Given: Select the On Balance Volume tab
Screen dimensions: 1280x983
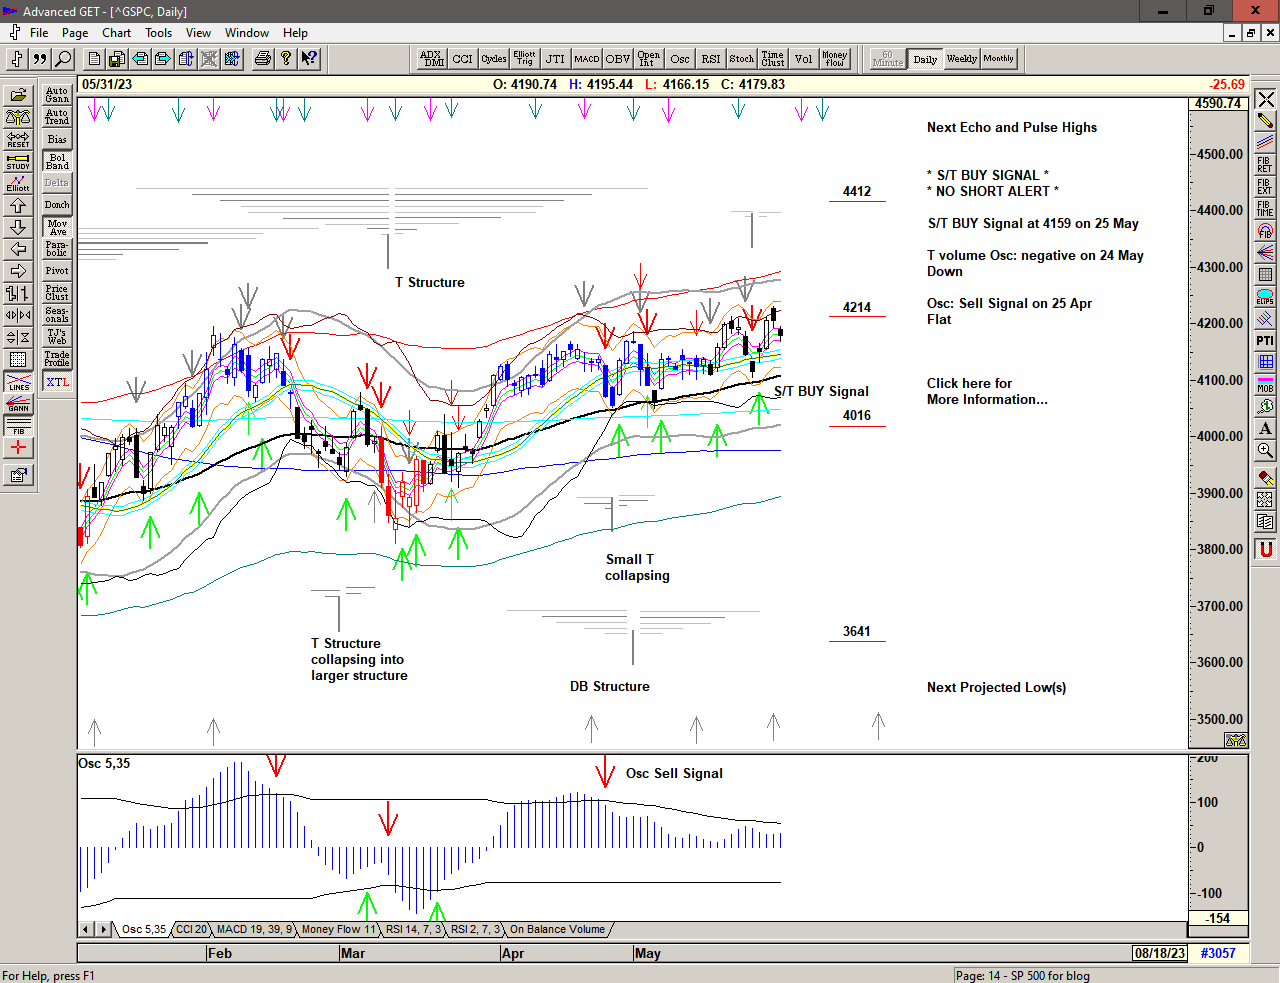Looking at the screenshot, I should pos(557,930).
